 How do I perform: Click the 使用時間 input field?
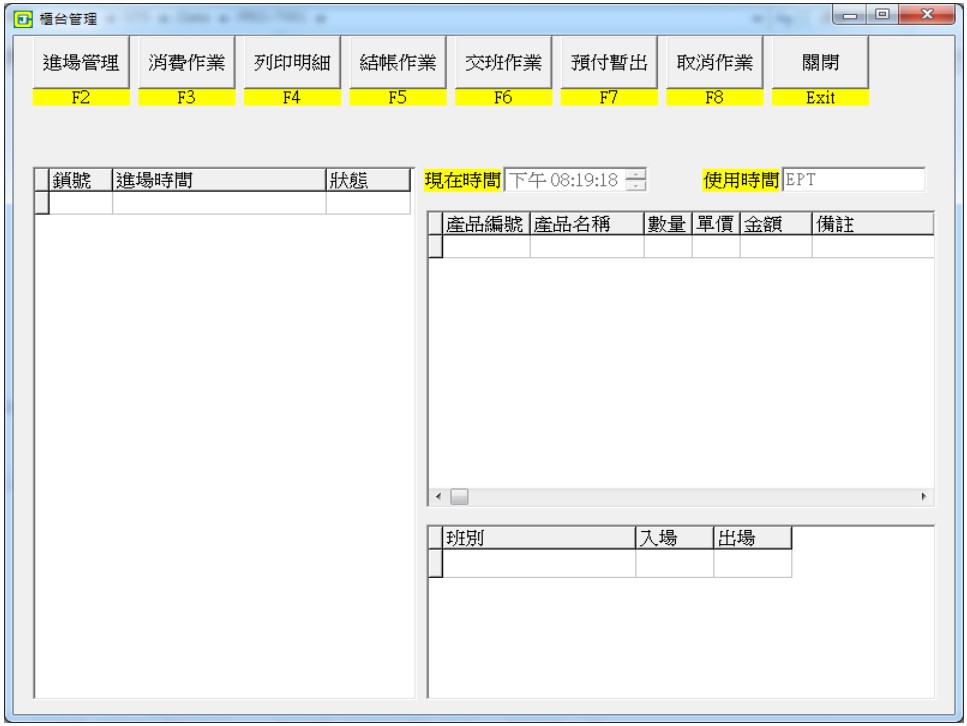pyautogui.click(x=854, y=180)
